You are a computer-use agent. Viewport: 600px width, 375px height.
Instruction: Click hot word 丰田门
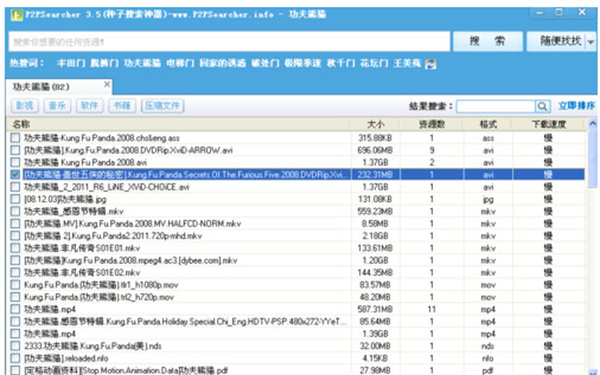click(71, 63)
